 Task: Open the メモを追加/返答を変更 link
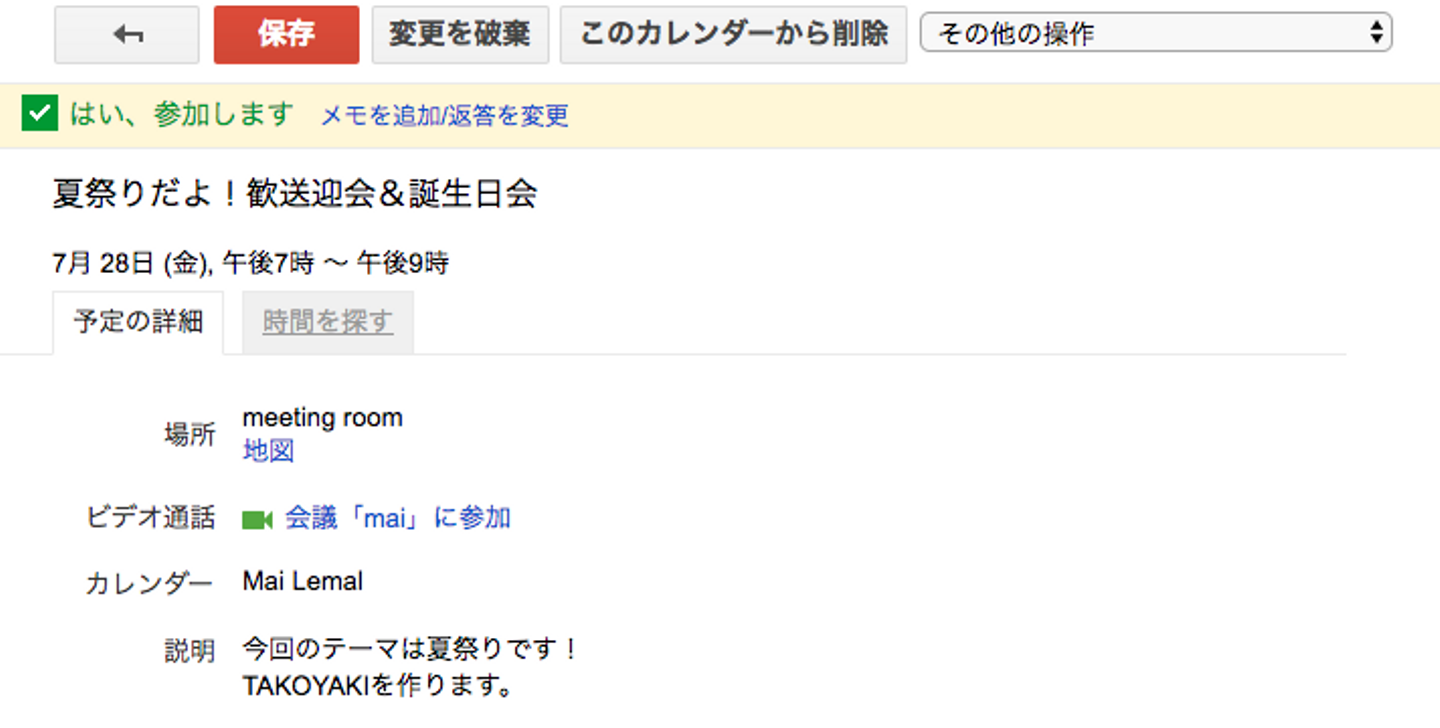(x=444, y=116)
